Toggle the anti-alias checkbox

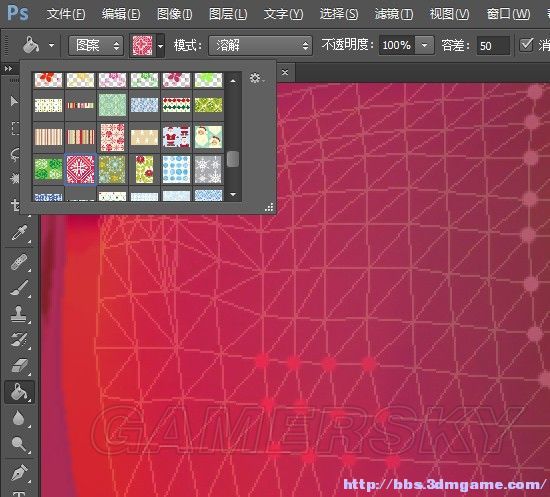tap(526, 45)
